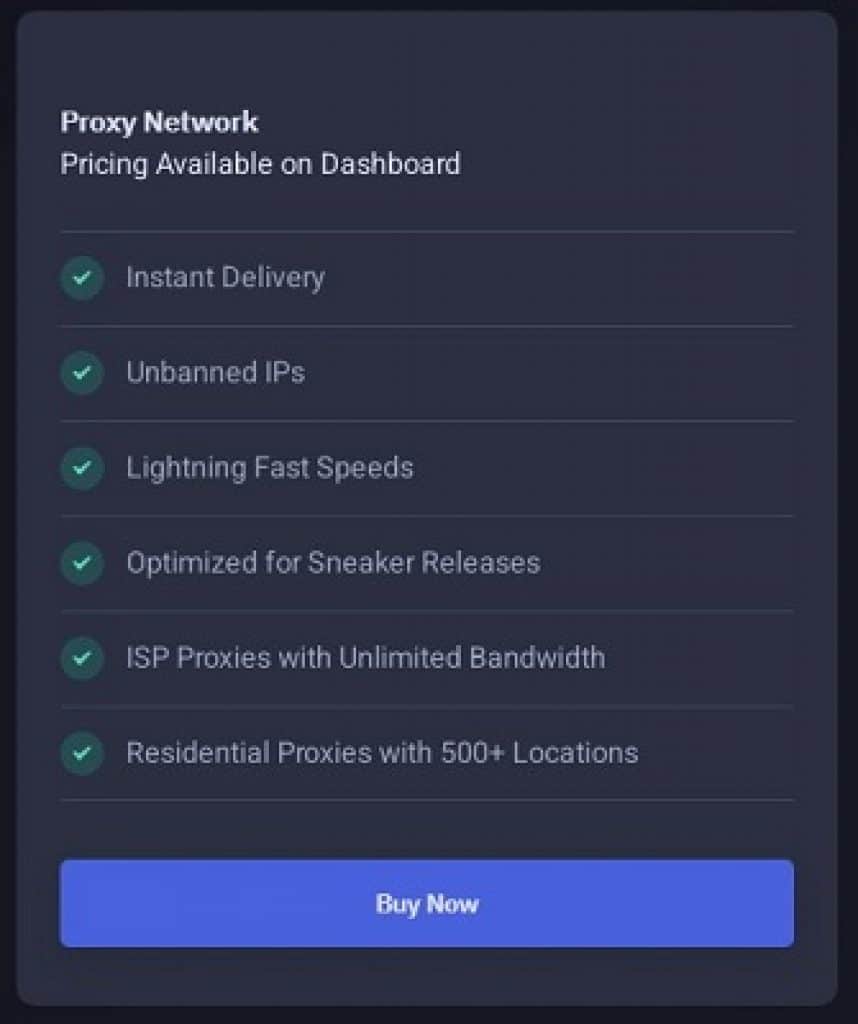This screenshot has height=1024, width=858.
Task: Click divider between Instant Delivery and Unbanned IPs
Action: pyautogui.click(x=427, y=326)
